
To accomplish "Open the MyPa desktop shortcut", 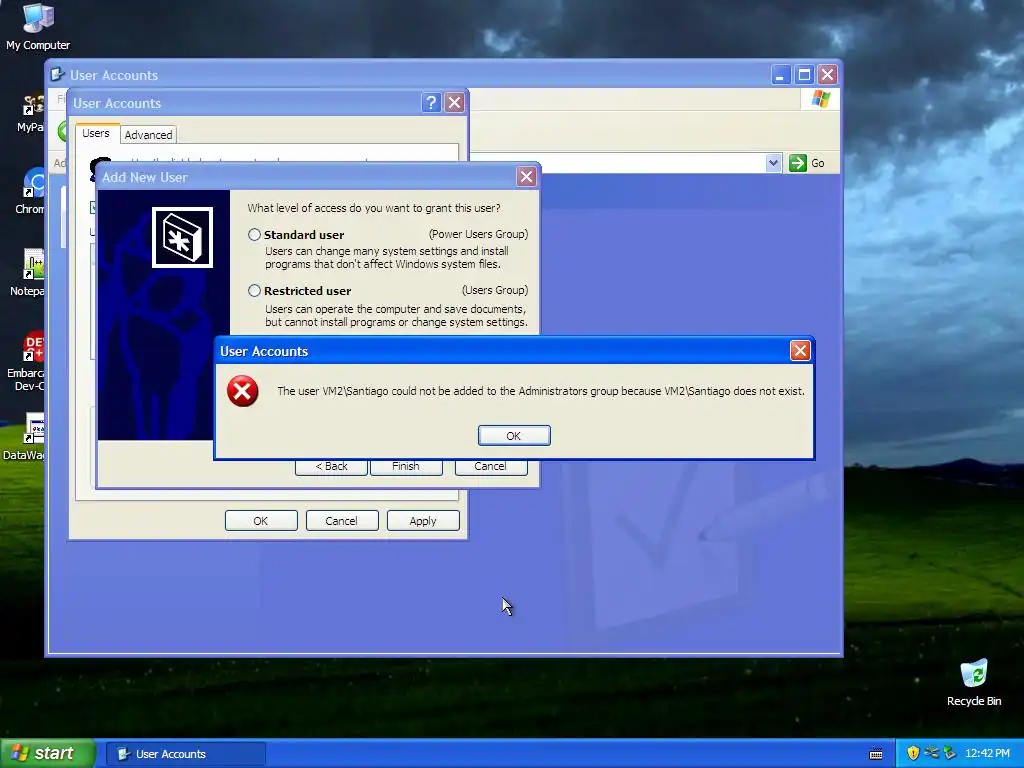I will (31, 113).
